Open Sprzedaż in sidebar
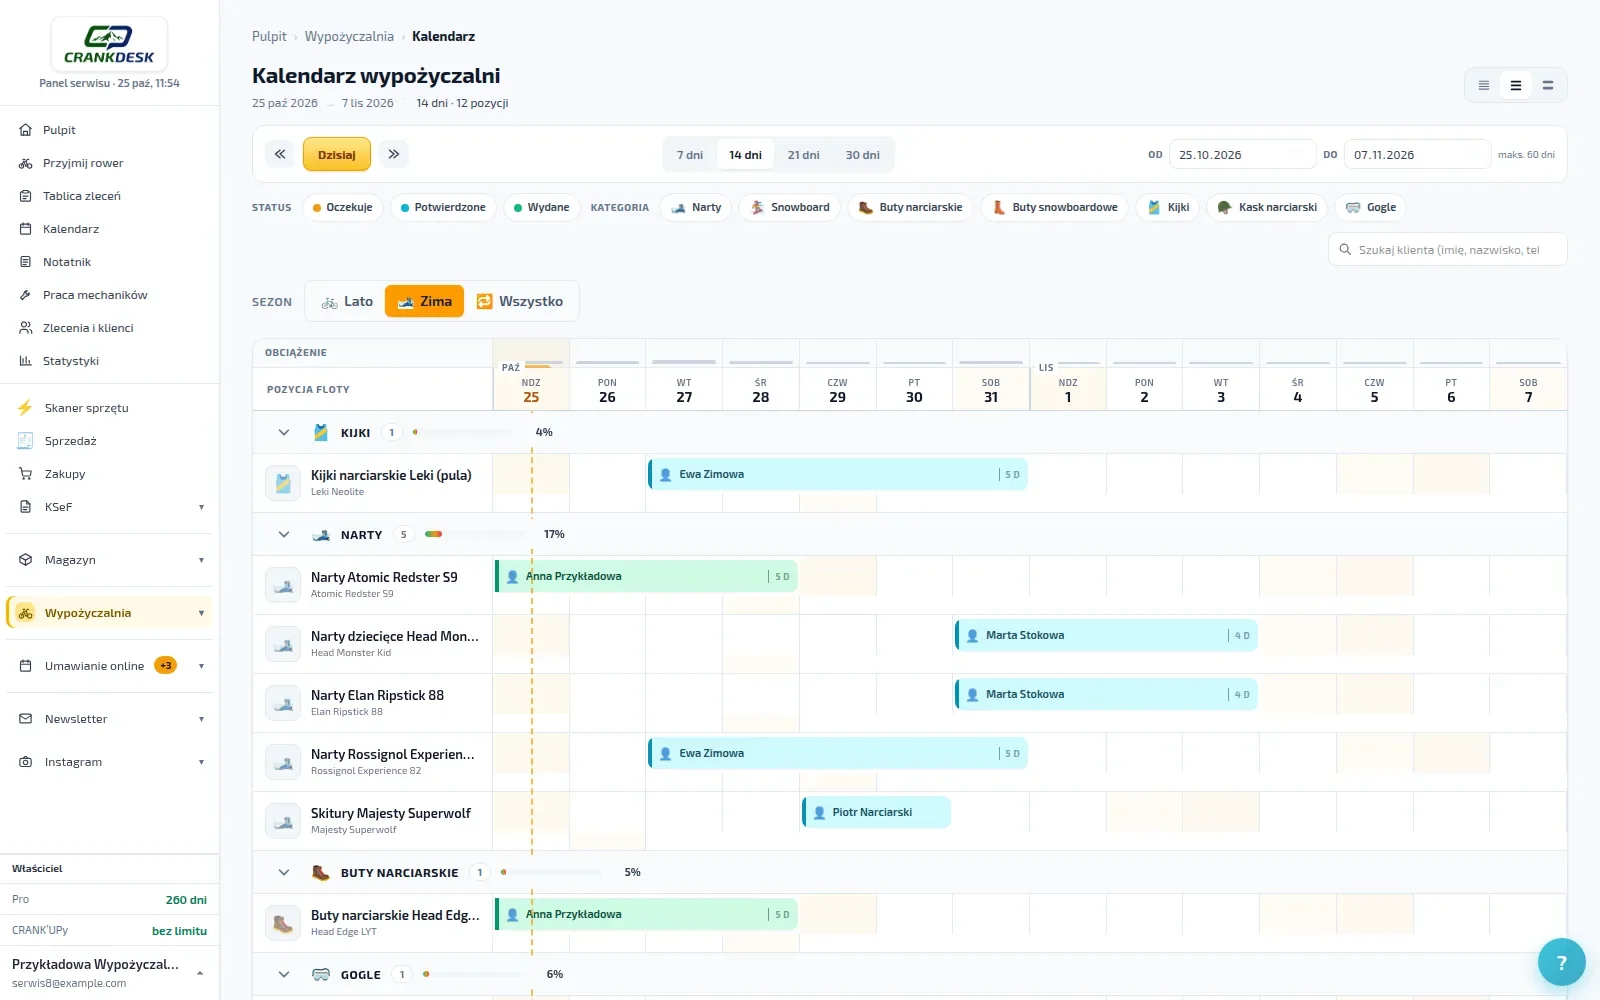The image size is (1600, 1000). coord(110,441)
